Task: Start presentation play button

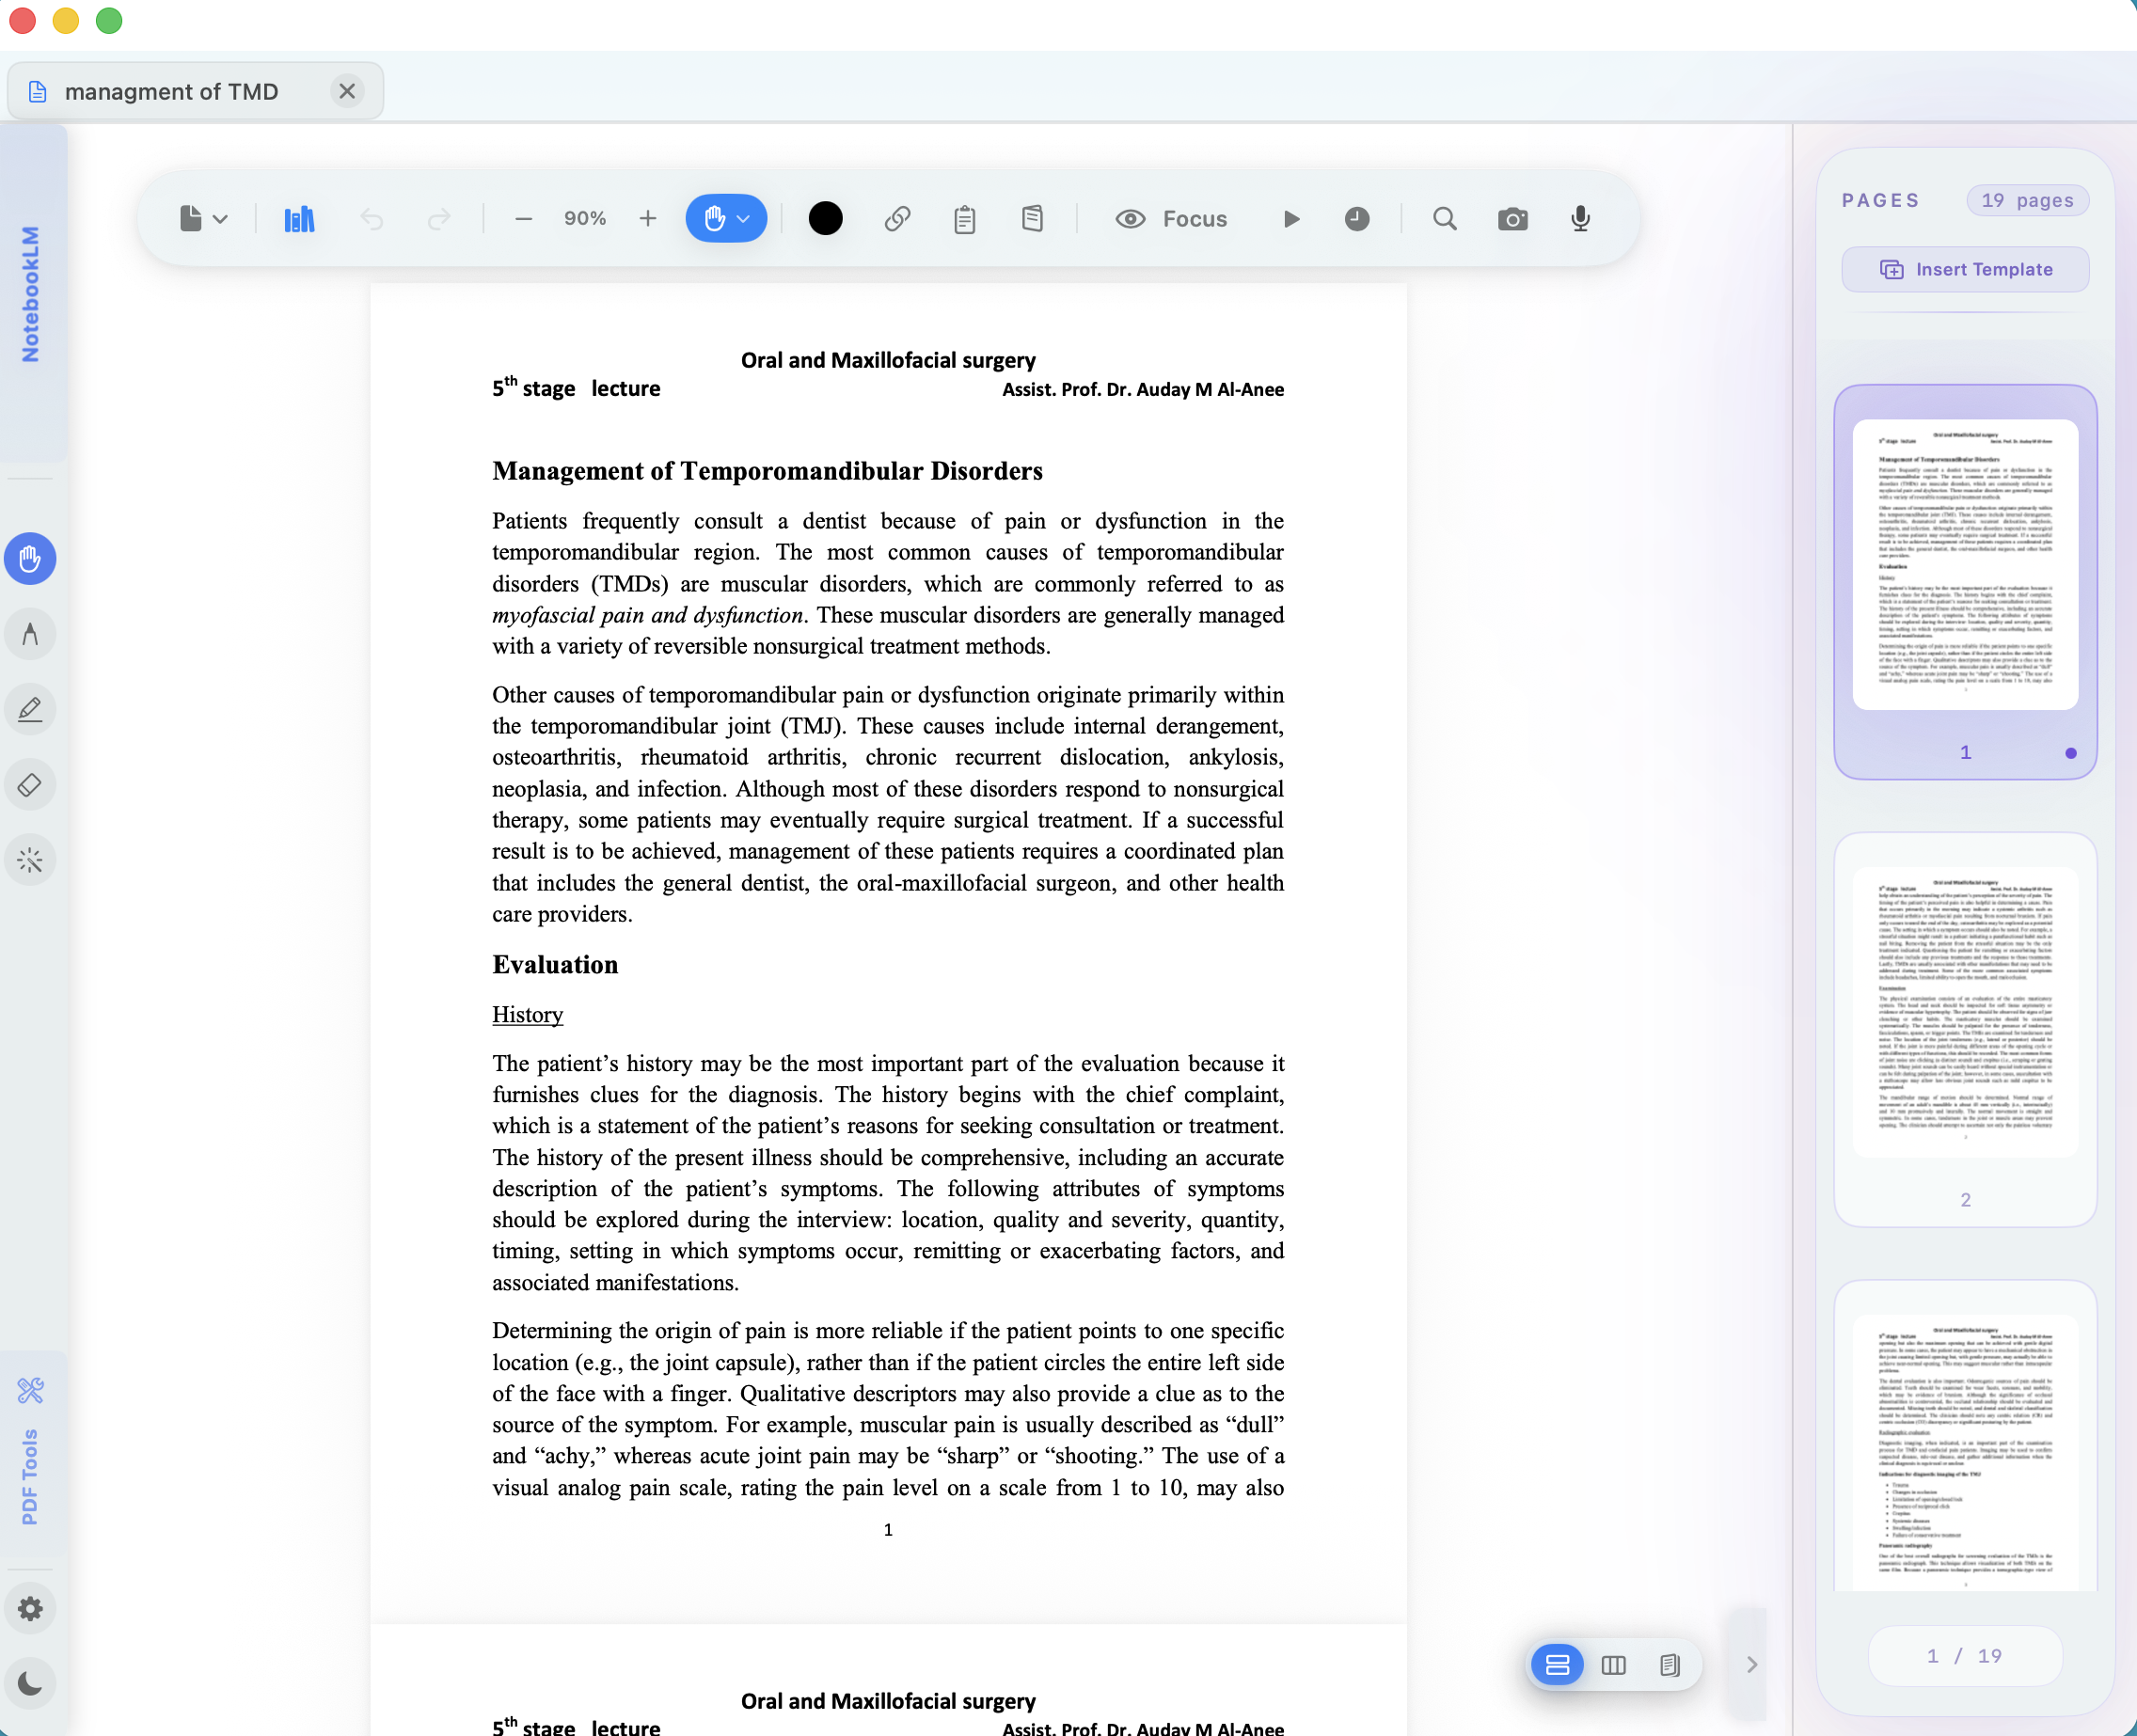Action: click(x=1291, y=219)
